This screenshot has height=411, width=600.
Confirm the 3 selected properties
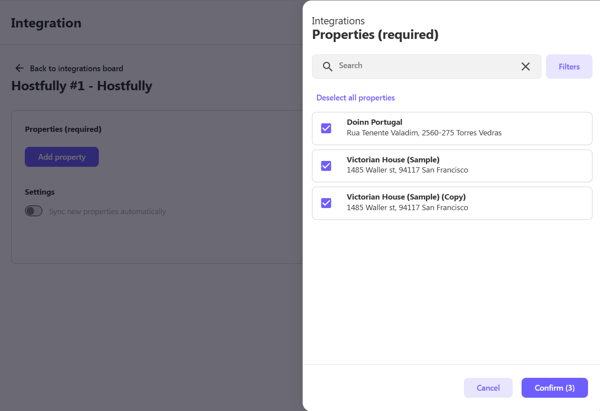554,387
